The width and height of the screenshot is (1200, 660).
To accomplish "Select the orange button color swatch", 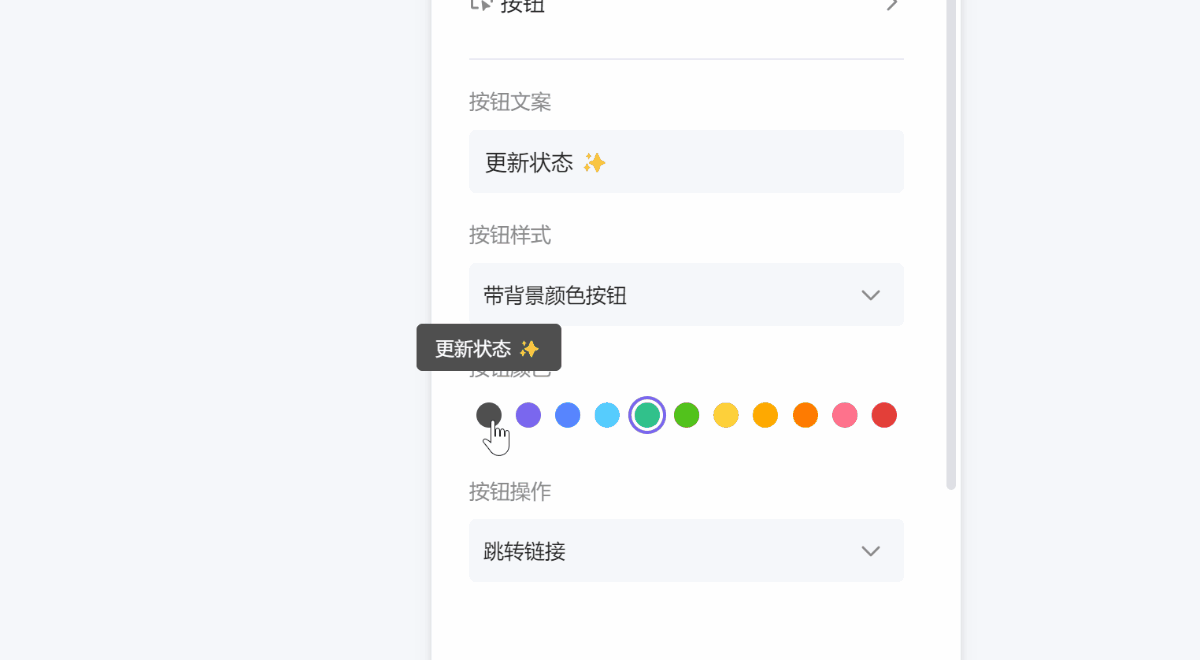I will tap(805, 414).
